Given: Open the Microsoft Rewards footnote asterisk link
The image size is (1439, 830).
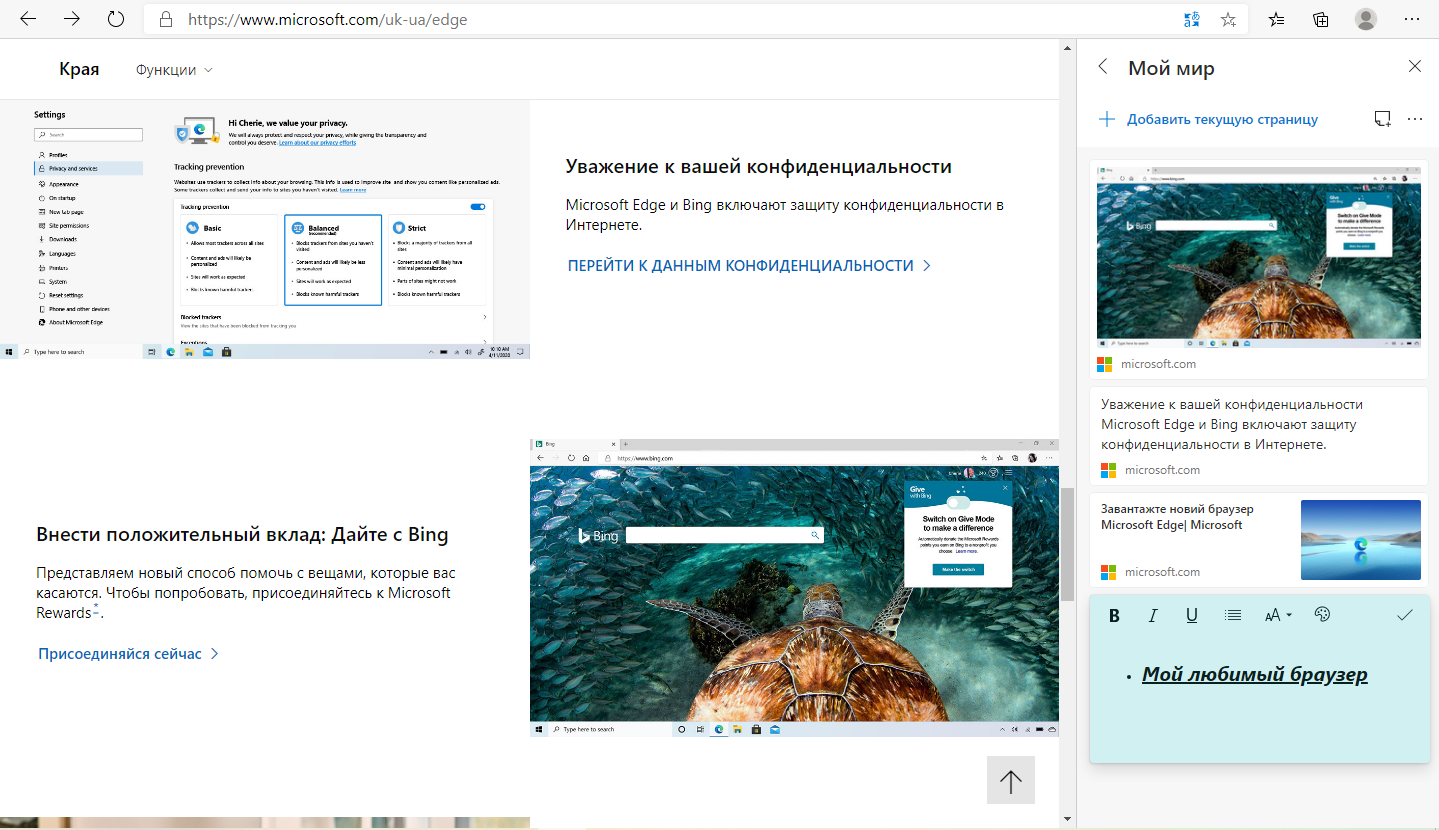Looking at the screenshot, I should pyautogui.click(x=96, y=608).
